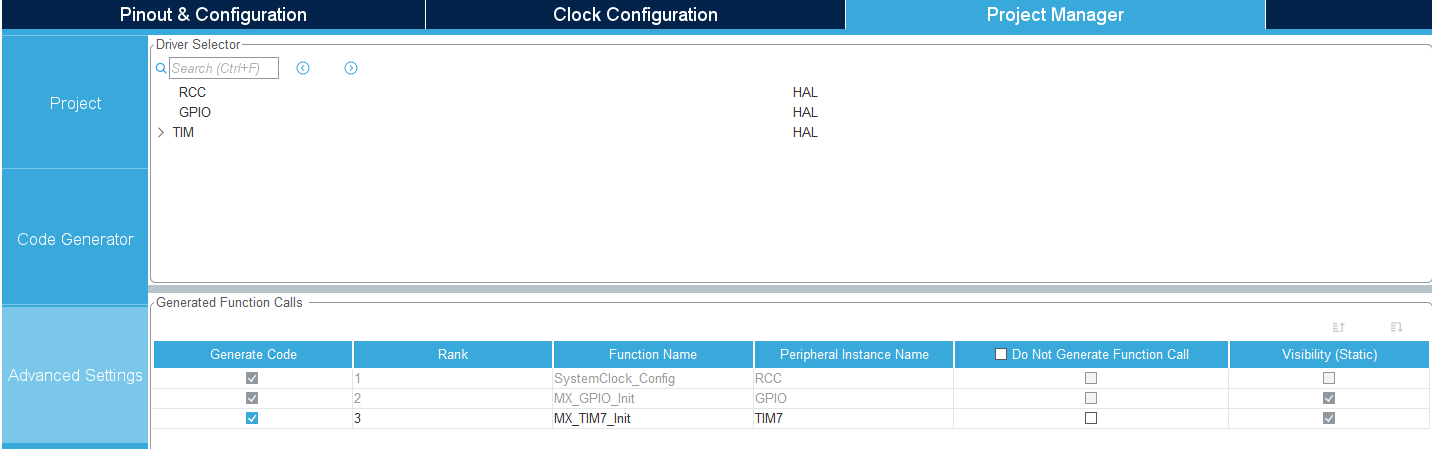Open the Project side section
This screenshot has width=1432, height=449.
76,103
